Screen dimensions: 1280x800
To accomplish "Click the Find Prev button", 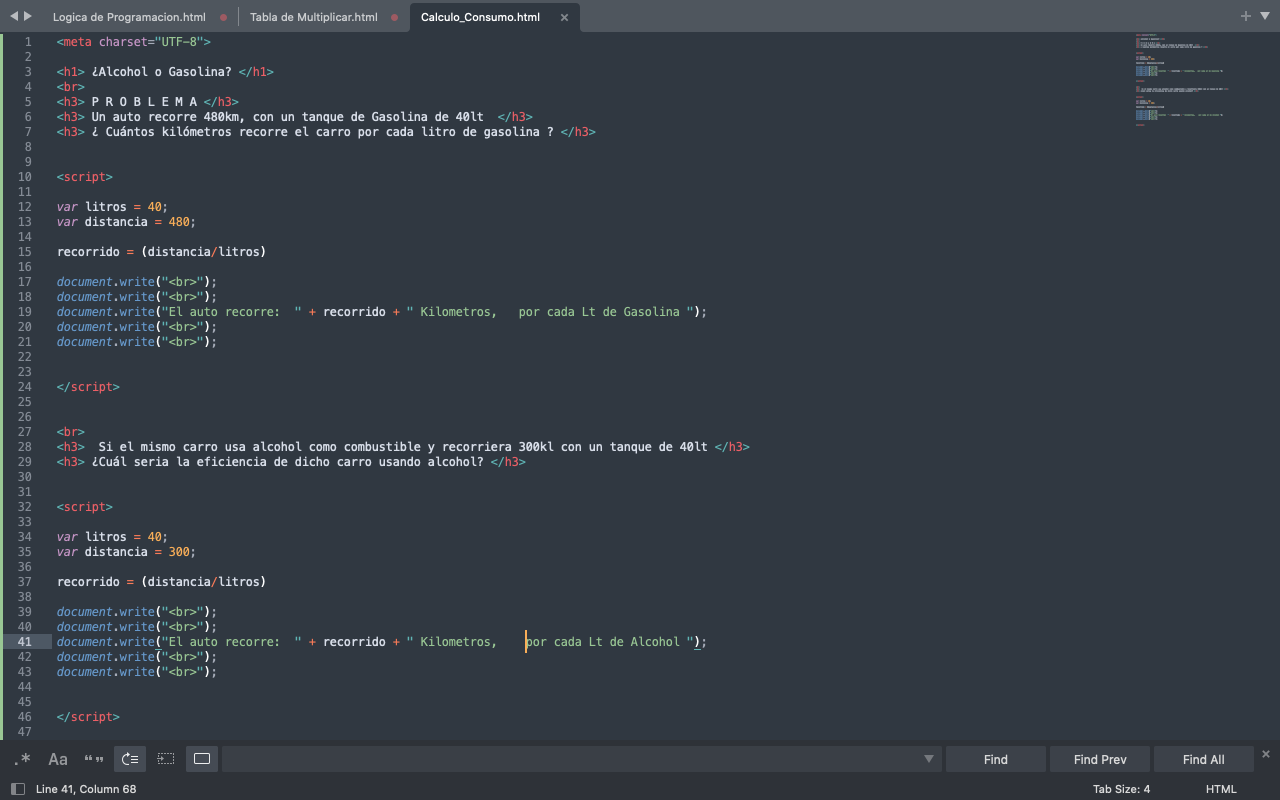I will 1100,759.
